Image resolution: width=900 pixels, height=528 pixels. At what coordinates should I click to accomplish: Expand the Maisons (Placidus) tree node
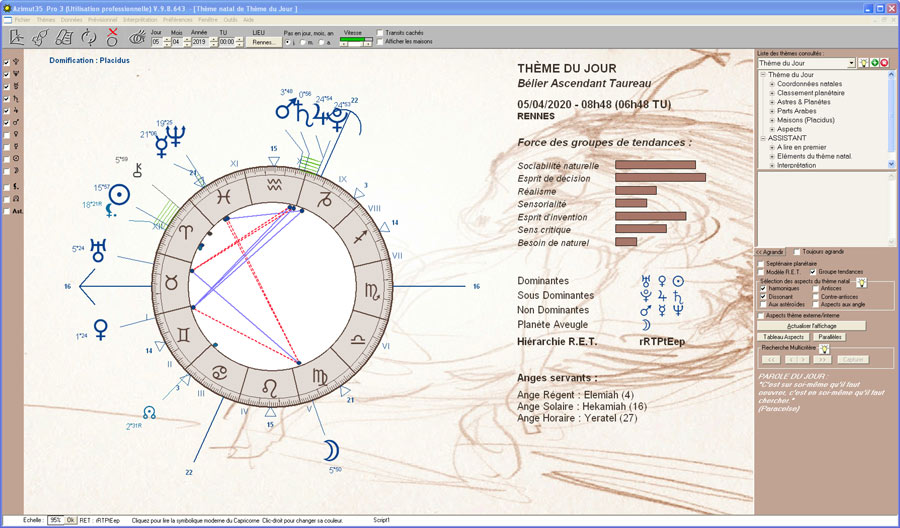773,120
